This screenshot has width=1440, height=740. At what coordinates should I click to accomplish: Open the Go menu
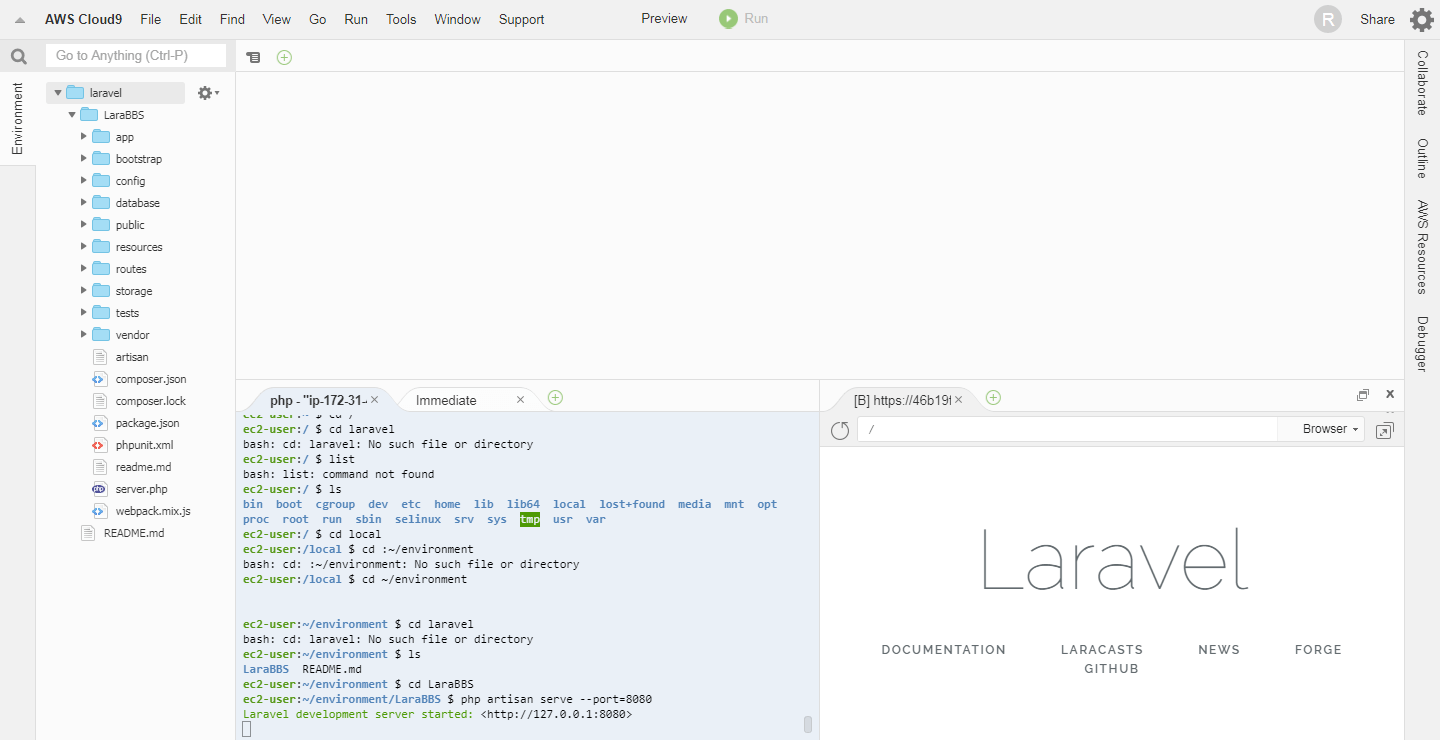pyautogui.click(x=317, y=19)
